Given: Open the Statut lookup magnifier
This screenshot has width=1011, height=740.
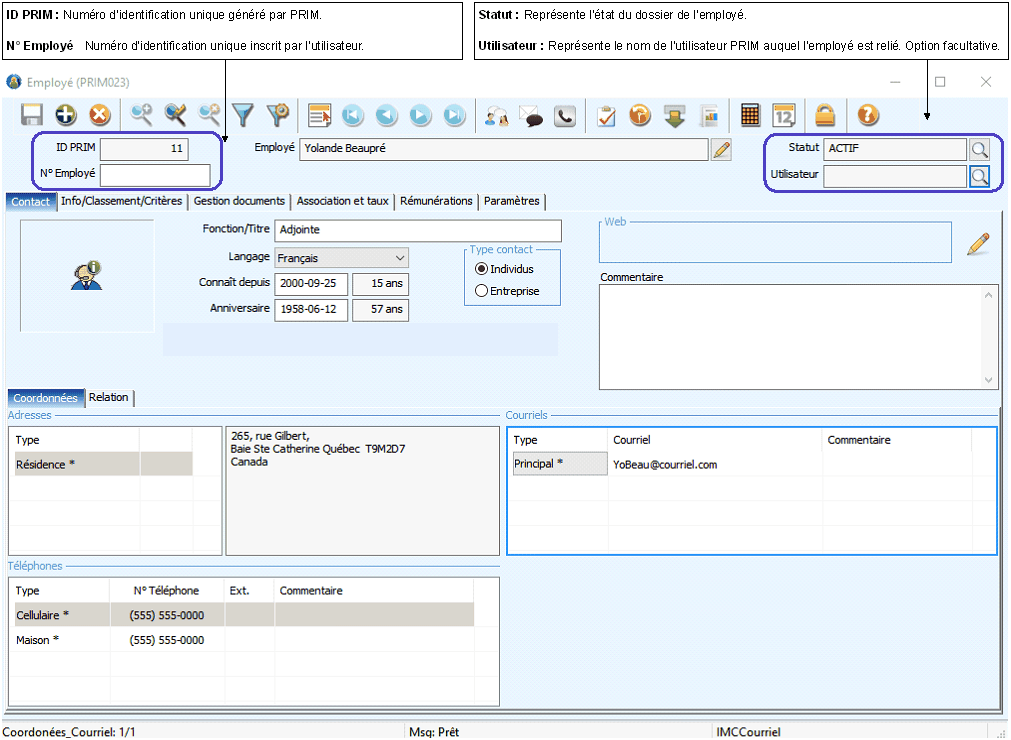Looking at the screenshot, I should [979, 150].
